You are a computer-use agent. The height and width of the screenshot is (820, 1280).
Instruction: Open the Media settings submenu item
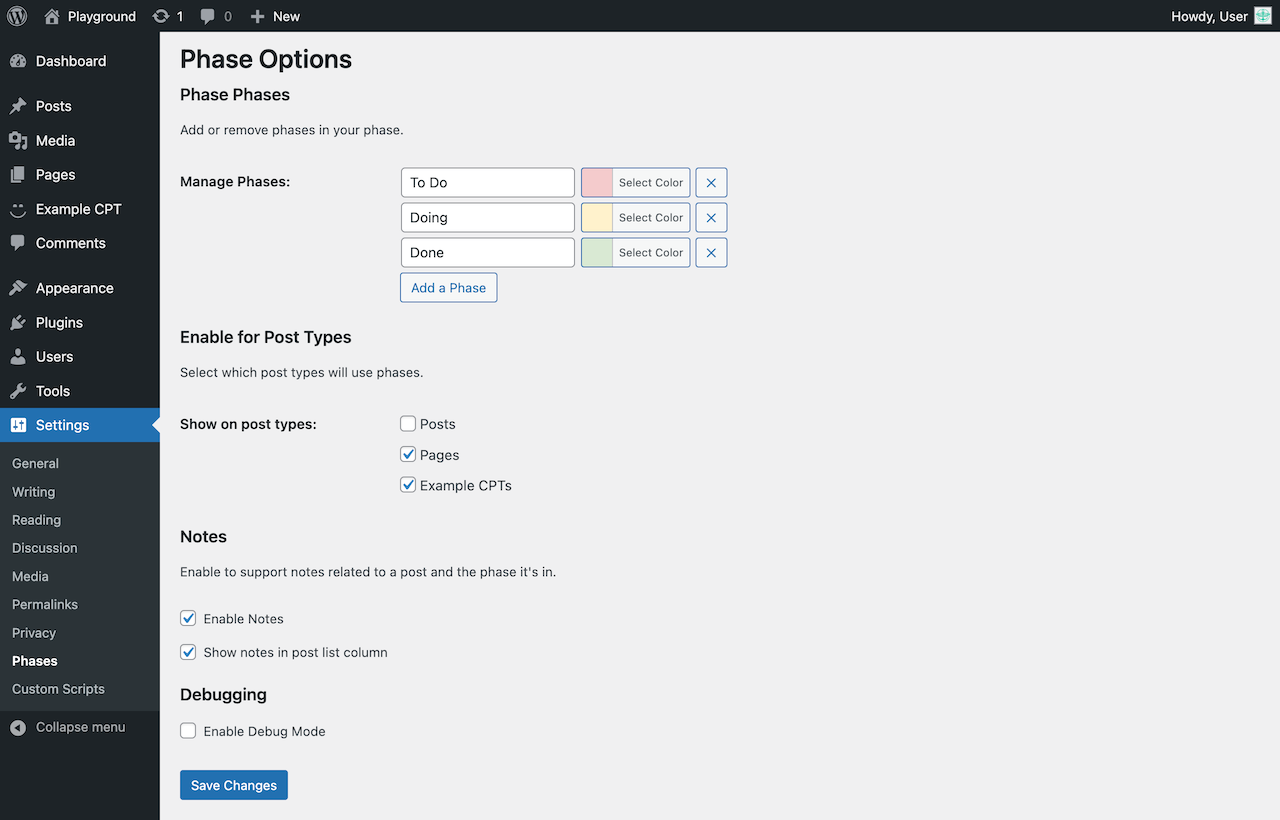[30, 576]
